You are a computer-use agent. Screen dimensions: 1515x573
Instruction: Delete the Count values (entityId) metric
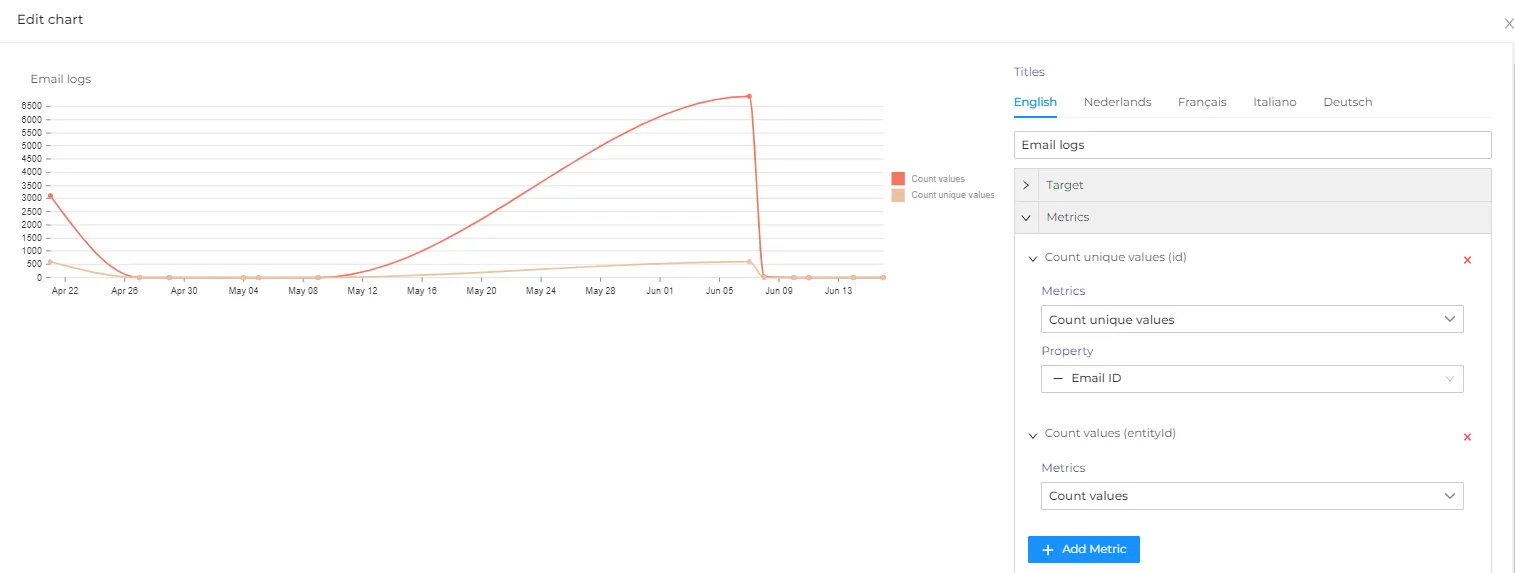[x=1467, y=437]
